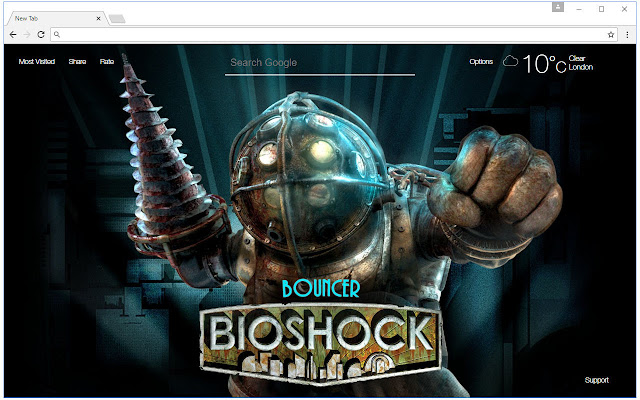Maximize the Chrome window
The image size is (640, 400).
coord(601,9)
